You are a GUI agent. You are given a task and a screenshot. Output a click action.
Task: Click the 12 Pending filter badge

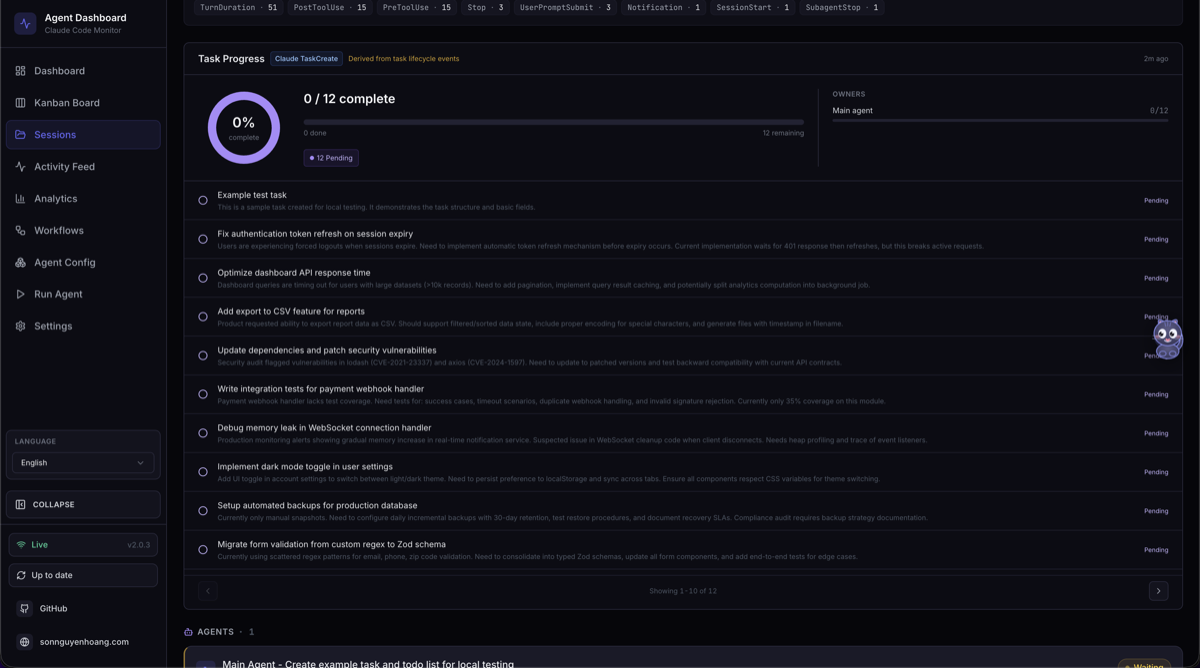point(331,158)
